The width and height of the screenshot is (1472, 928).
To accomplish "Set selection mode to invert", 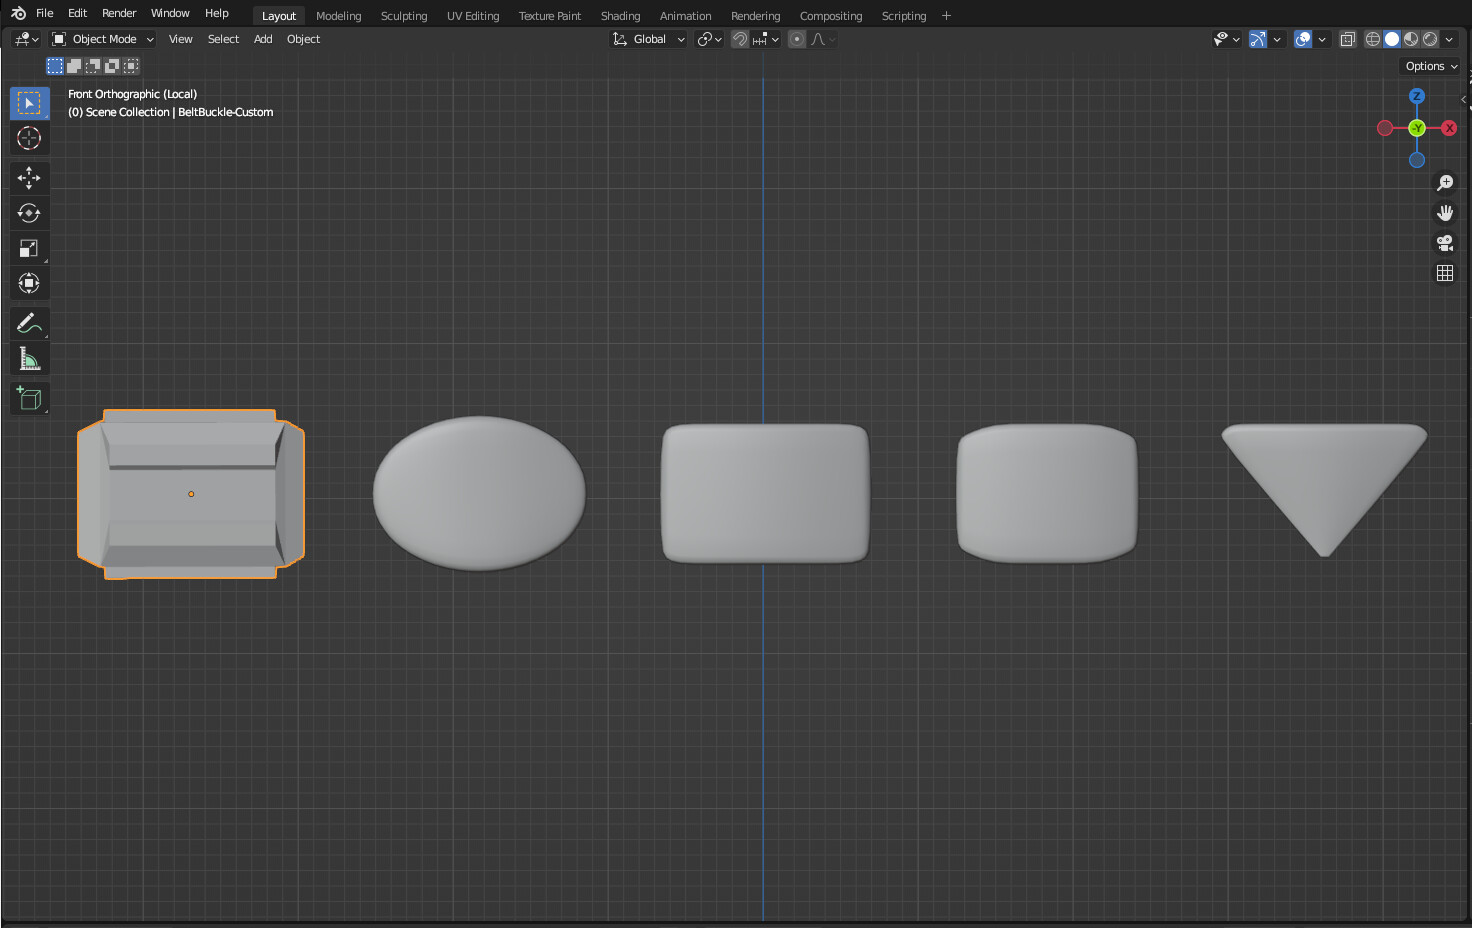I will 112,66.
